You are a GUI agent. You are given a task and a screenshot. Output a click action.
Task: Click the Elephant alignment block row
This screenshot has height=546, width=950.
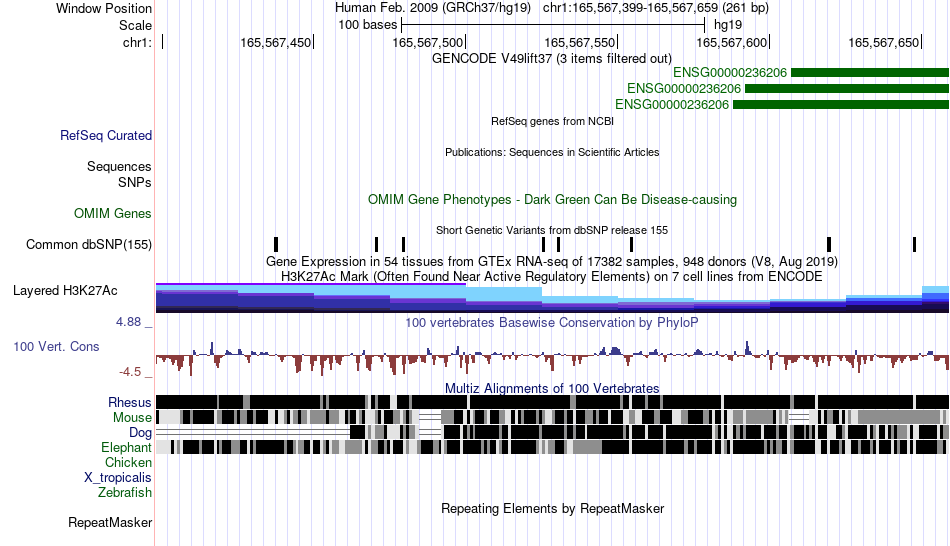click(551, 447)
